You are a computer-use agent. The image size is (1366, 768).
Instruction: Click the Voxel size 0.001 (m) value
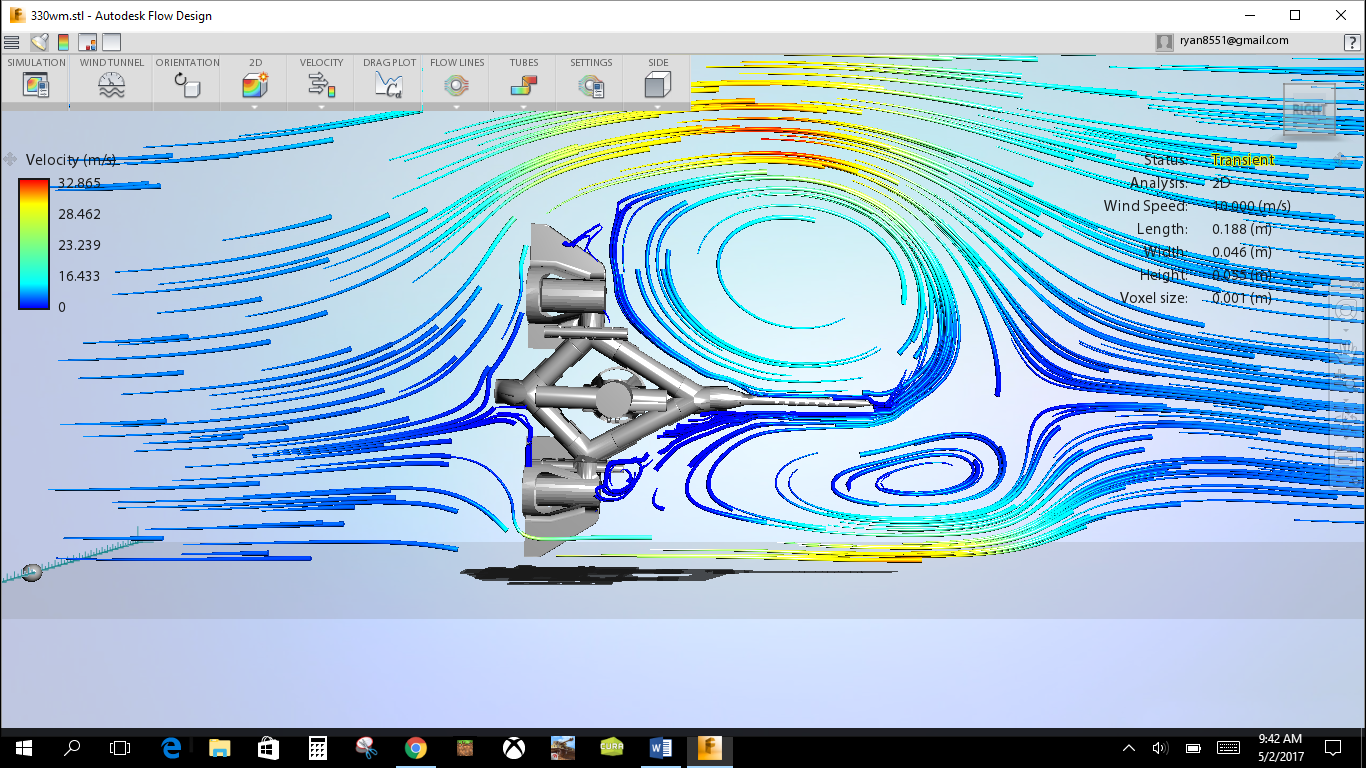1242,298
